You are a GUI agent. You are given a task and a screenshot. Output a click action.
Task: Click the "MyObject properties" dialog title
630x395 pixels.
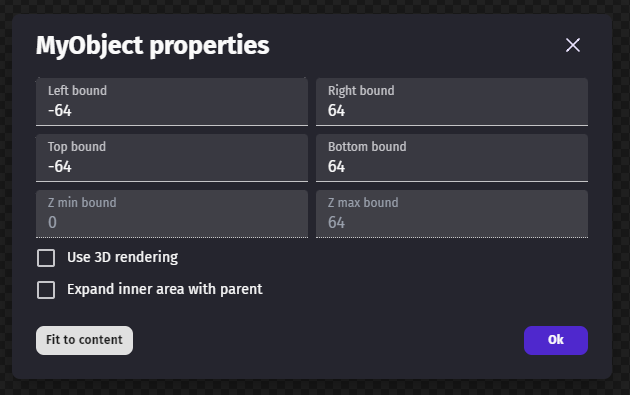(153, 45)
